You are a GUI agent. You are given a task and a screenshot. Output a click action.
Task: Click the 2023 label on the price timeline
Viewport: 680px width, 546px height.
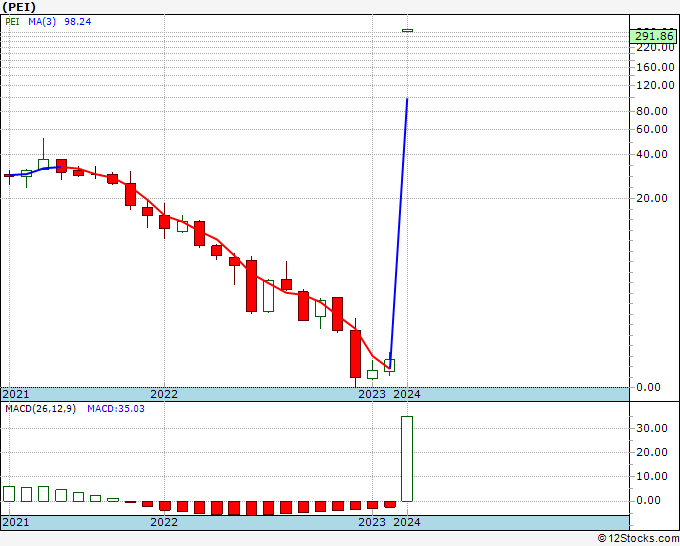[x=372, y=394]
